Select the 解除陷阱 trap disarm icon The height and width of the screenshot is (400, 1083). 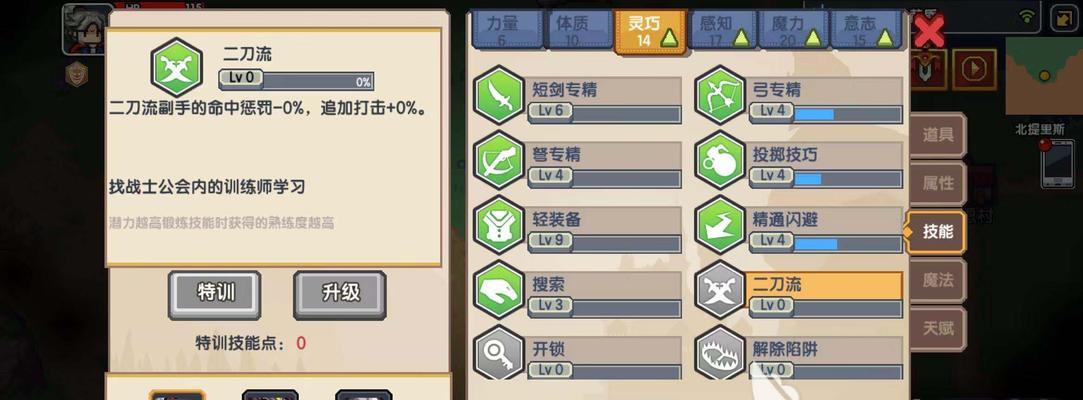tap(720, 354)
